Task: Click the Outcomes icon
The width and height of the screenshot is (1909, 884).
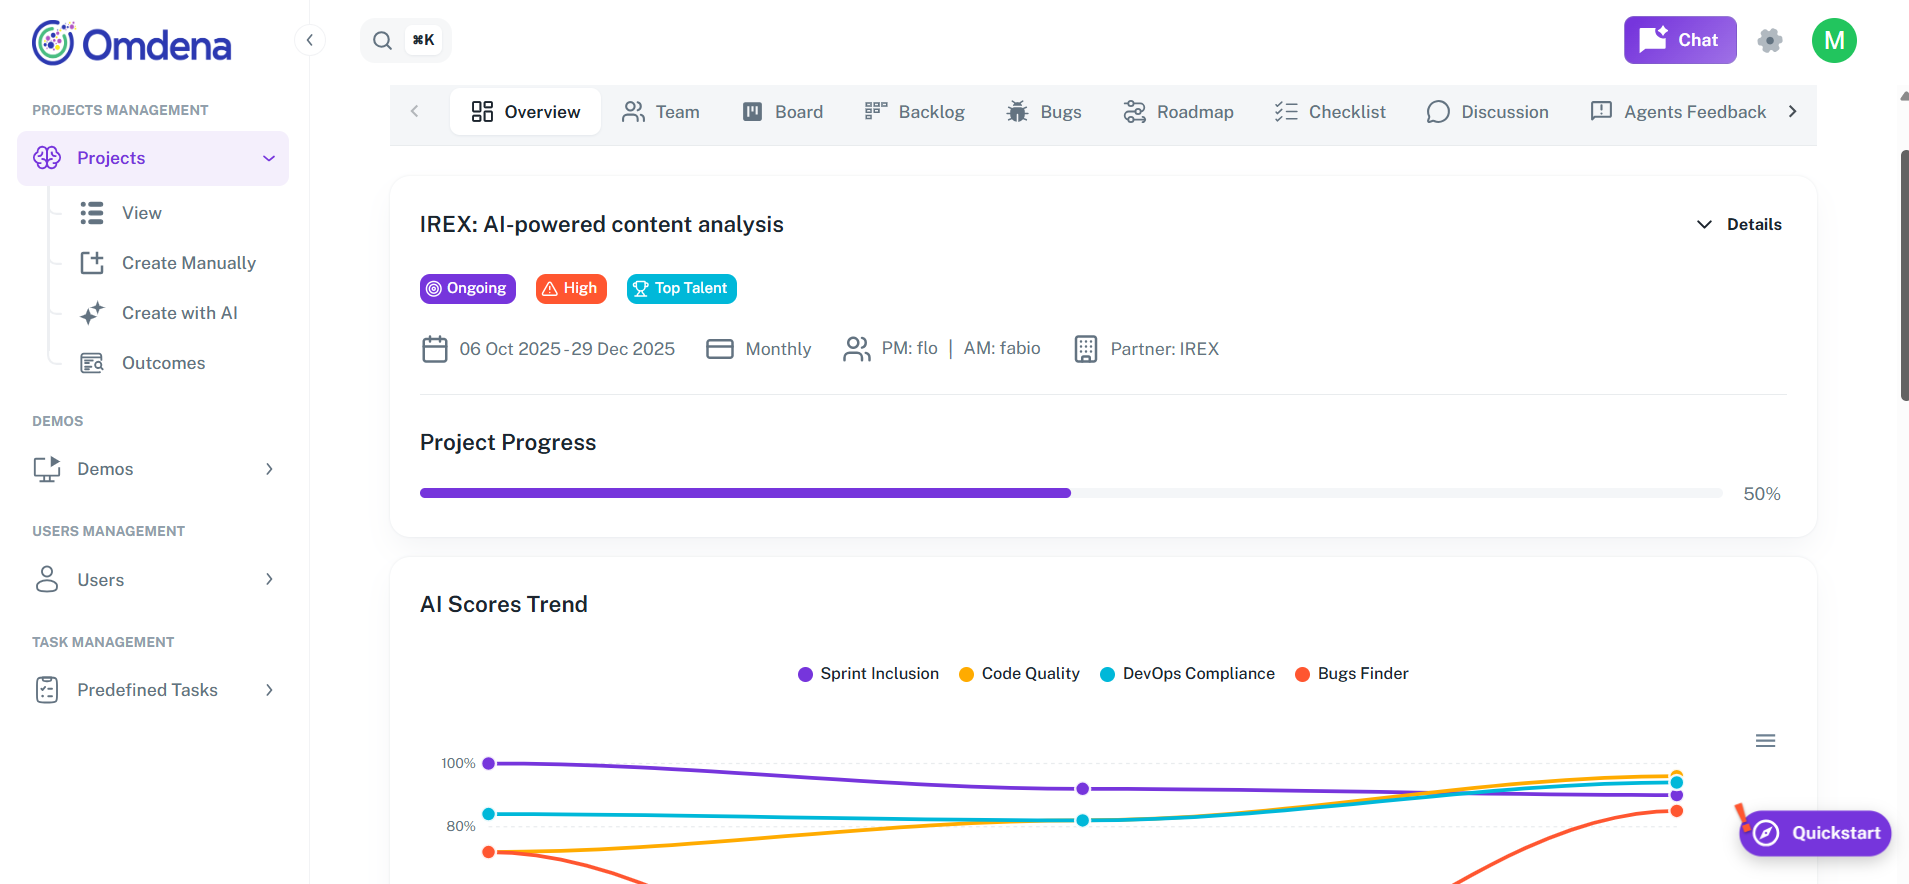Action: [x=92, y=363]
